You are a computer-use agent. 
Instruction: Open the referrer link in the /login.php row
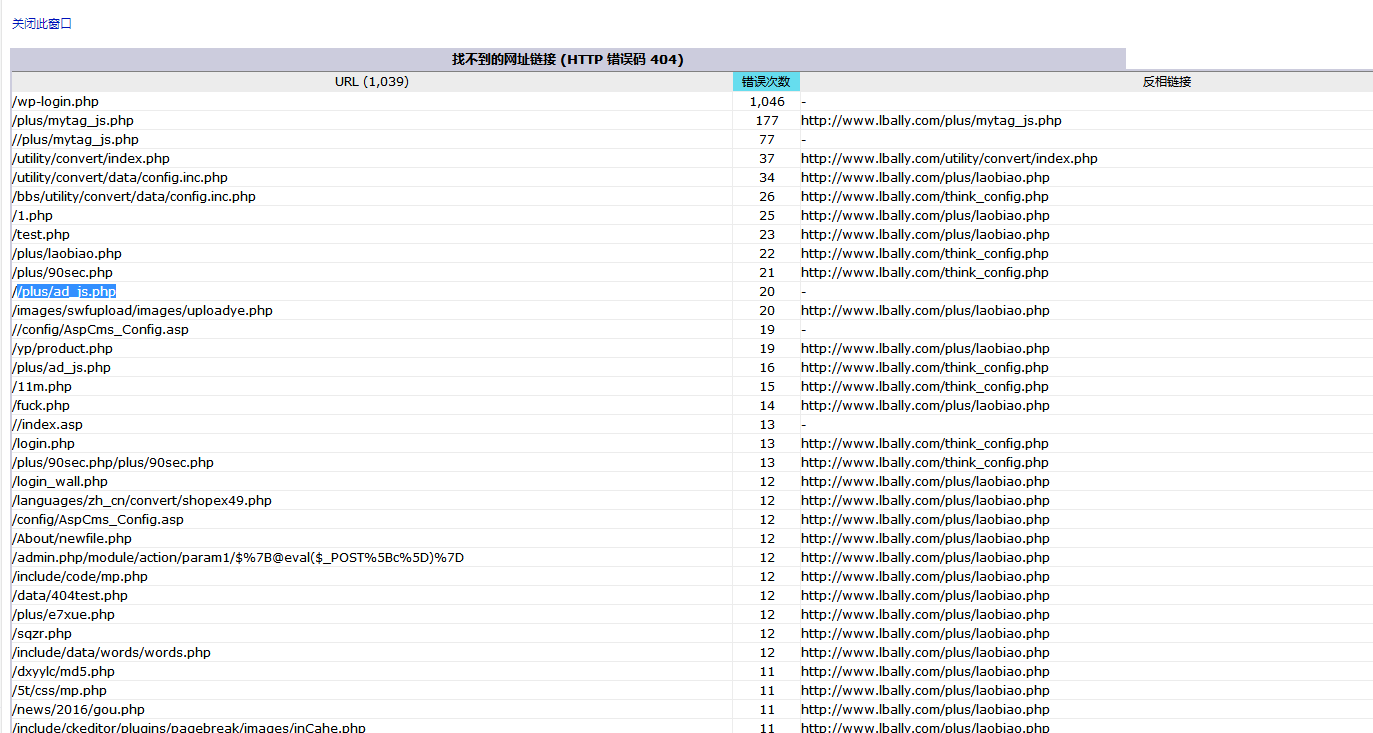(x=925, y=443)
